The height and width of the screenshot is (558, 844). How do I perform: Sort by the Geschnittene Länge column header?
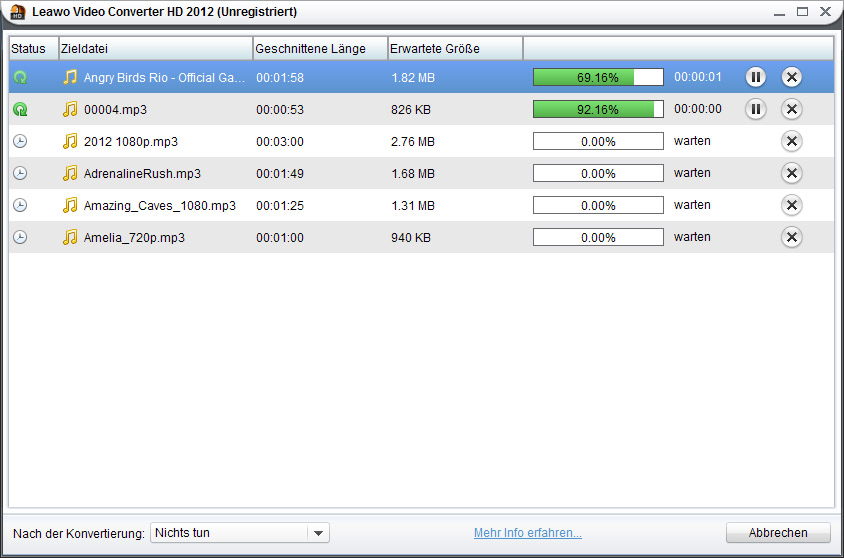click(x=320, y=48)
